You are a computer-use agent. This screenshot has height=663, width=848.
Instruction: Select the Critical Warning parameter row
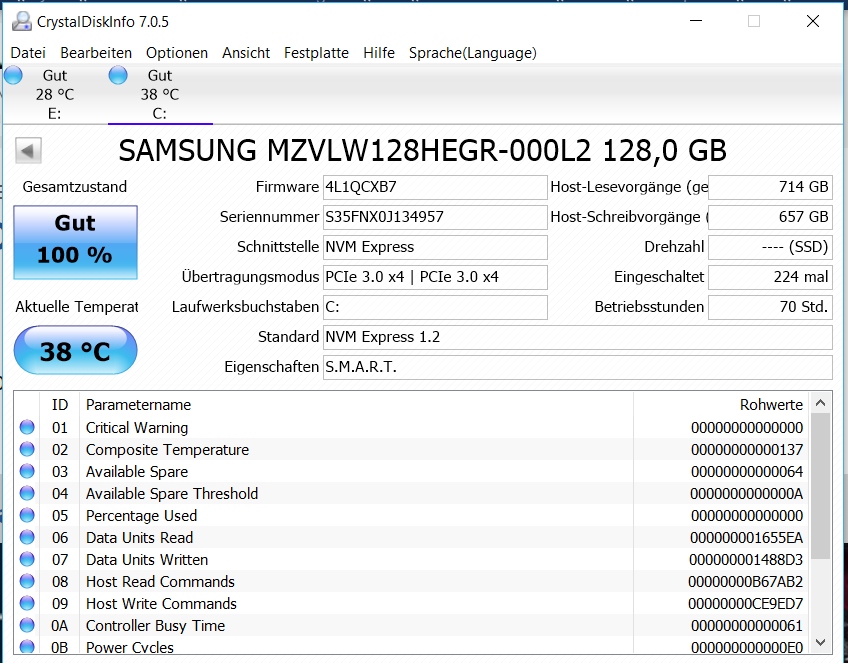tap(412, 428)
